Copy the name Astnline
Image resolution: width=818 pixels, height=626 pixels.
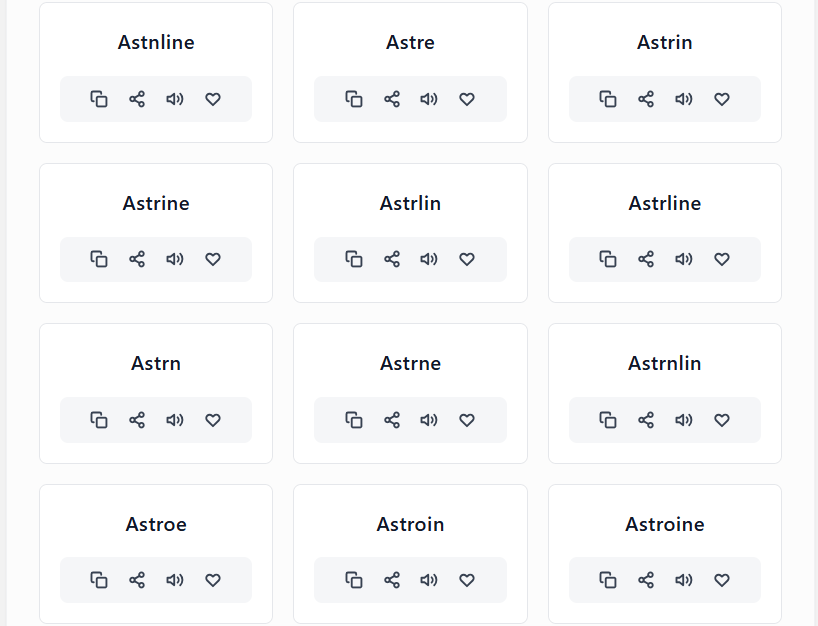click(x=99, y=99)
